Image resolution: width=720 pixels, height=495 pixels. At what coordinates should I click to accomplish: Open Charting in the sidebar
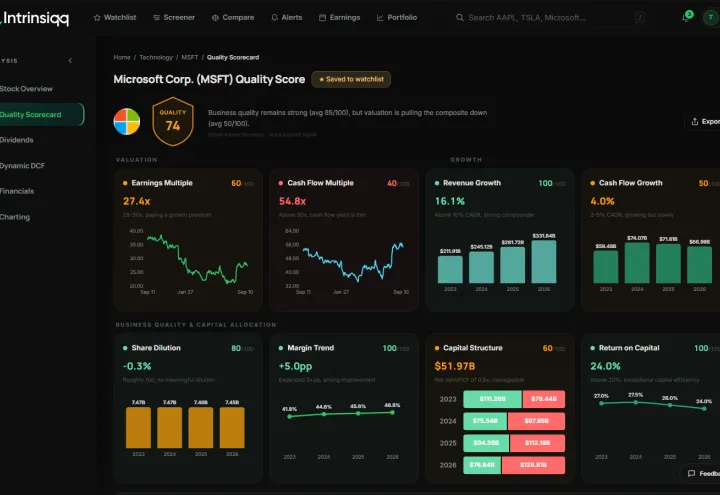(15, 217)
